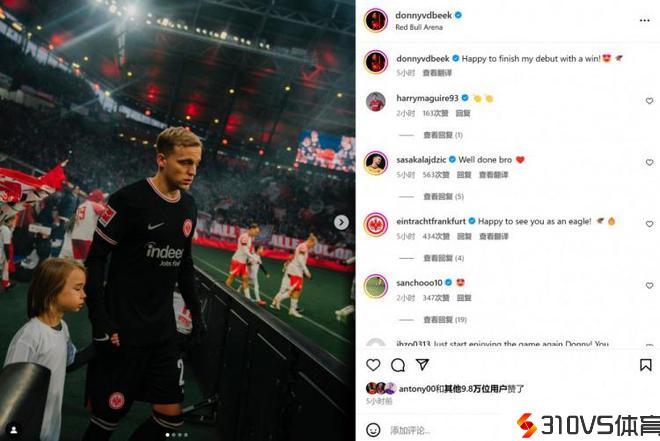This screenshot has height=441, width=660.
Task: Like the post with the heart icon
Action: click(373, 365)
